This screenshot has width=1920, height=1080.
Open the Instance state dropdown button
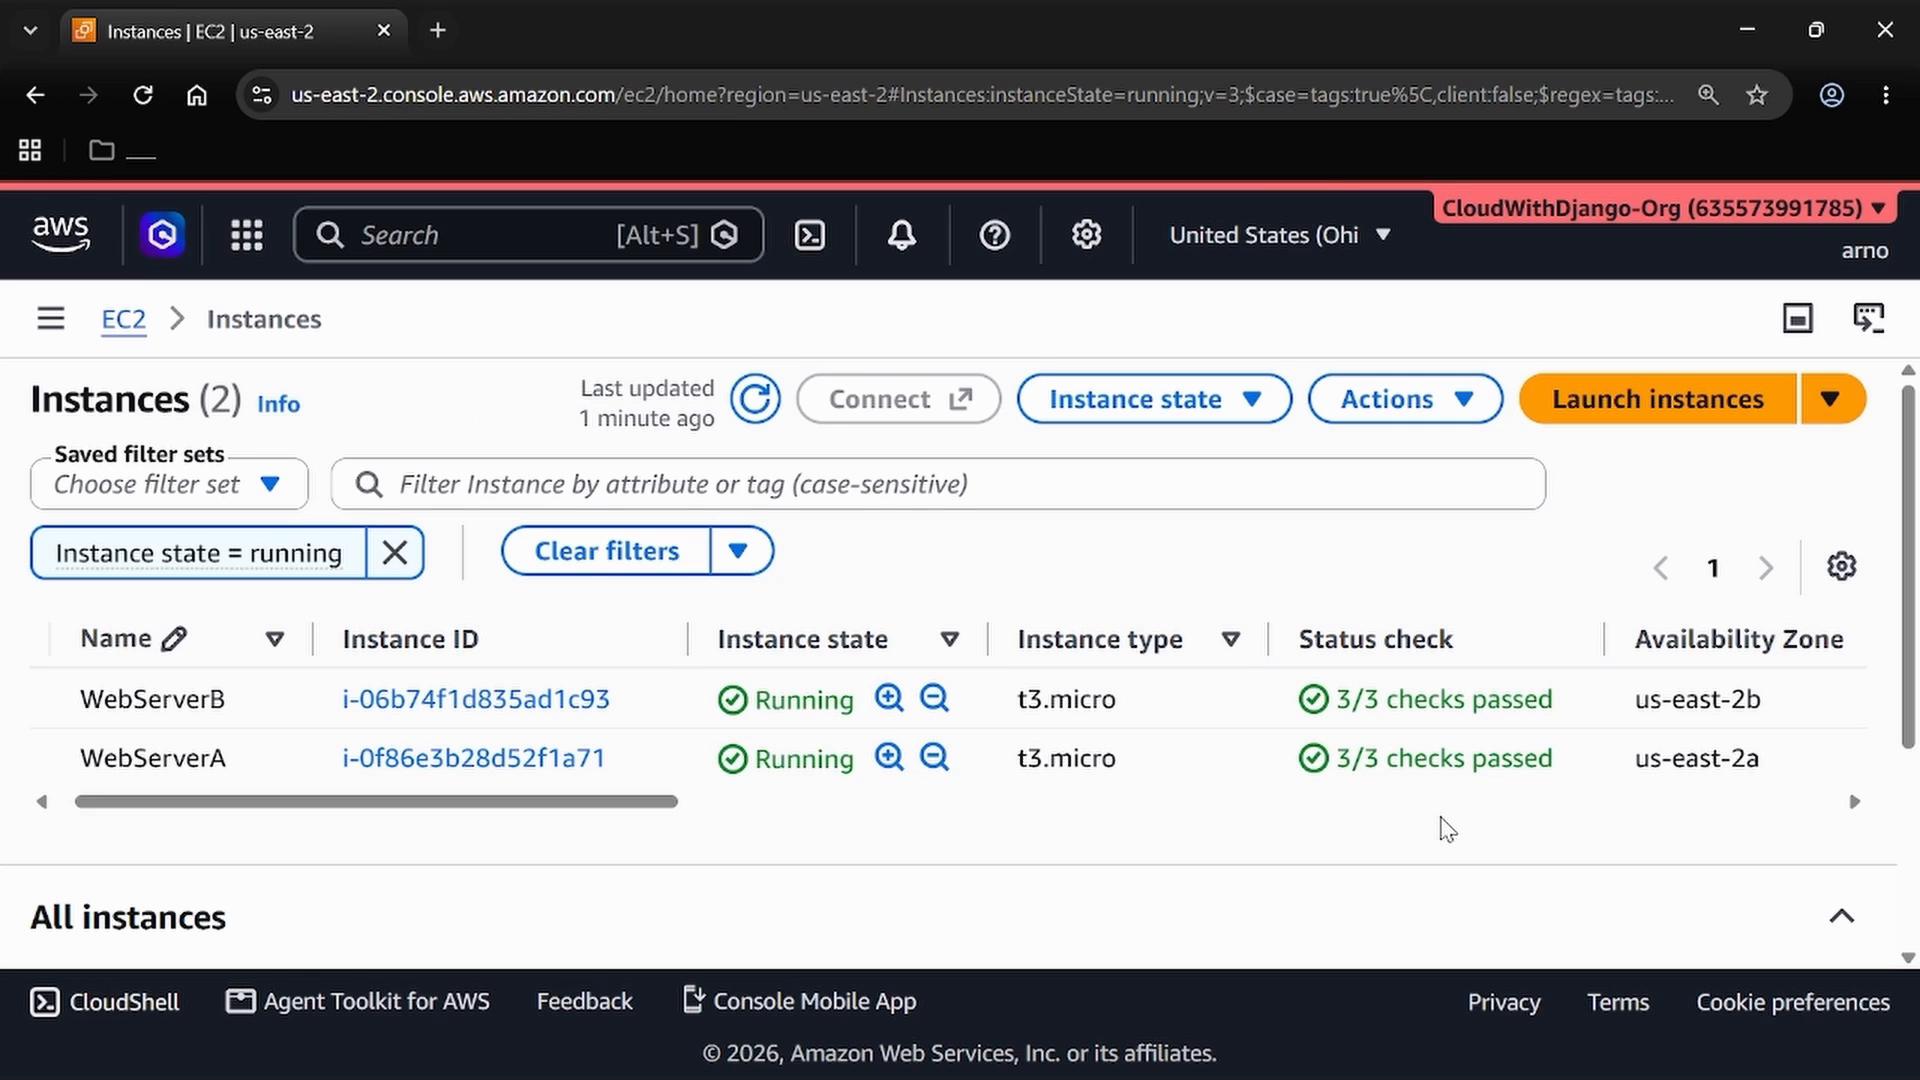tap(1154, 399)
